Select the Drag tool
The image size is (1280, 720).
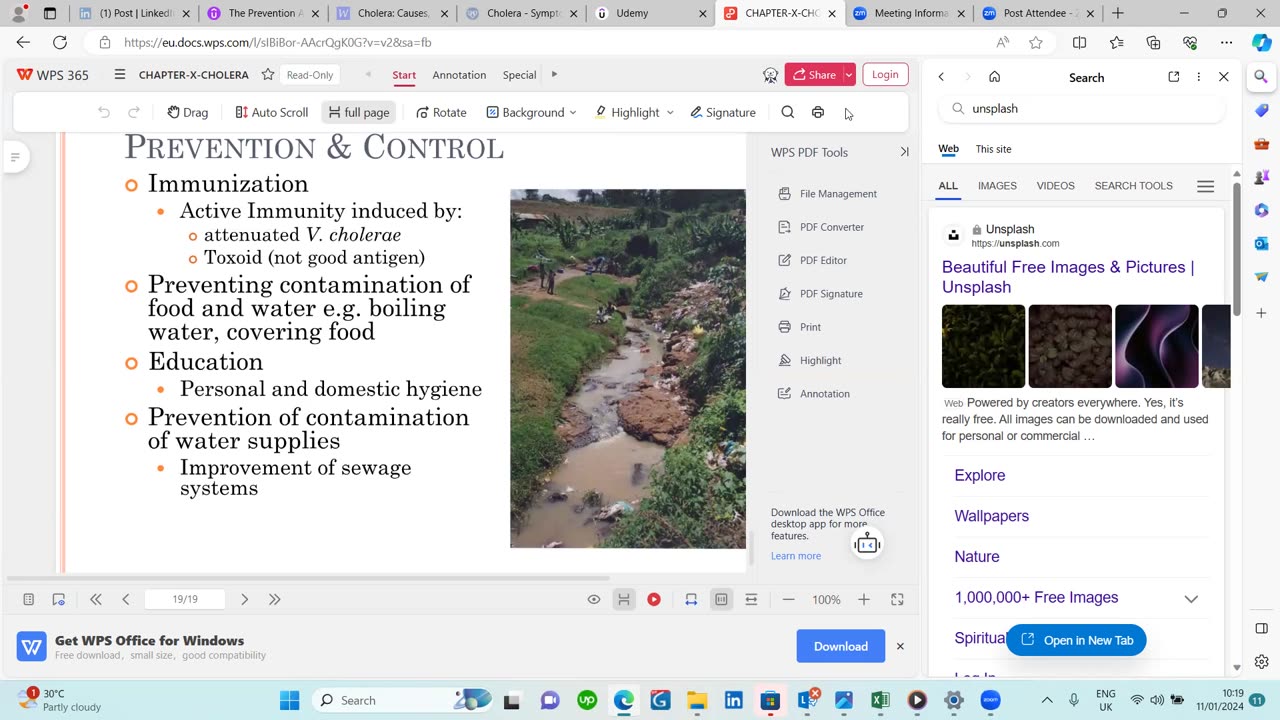pos(188,112)
